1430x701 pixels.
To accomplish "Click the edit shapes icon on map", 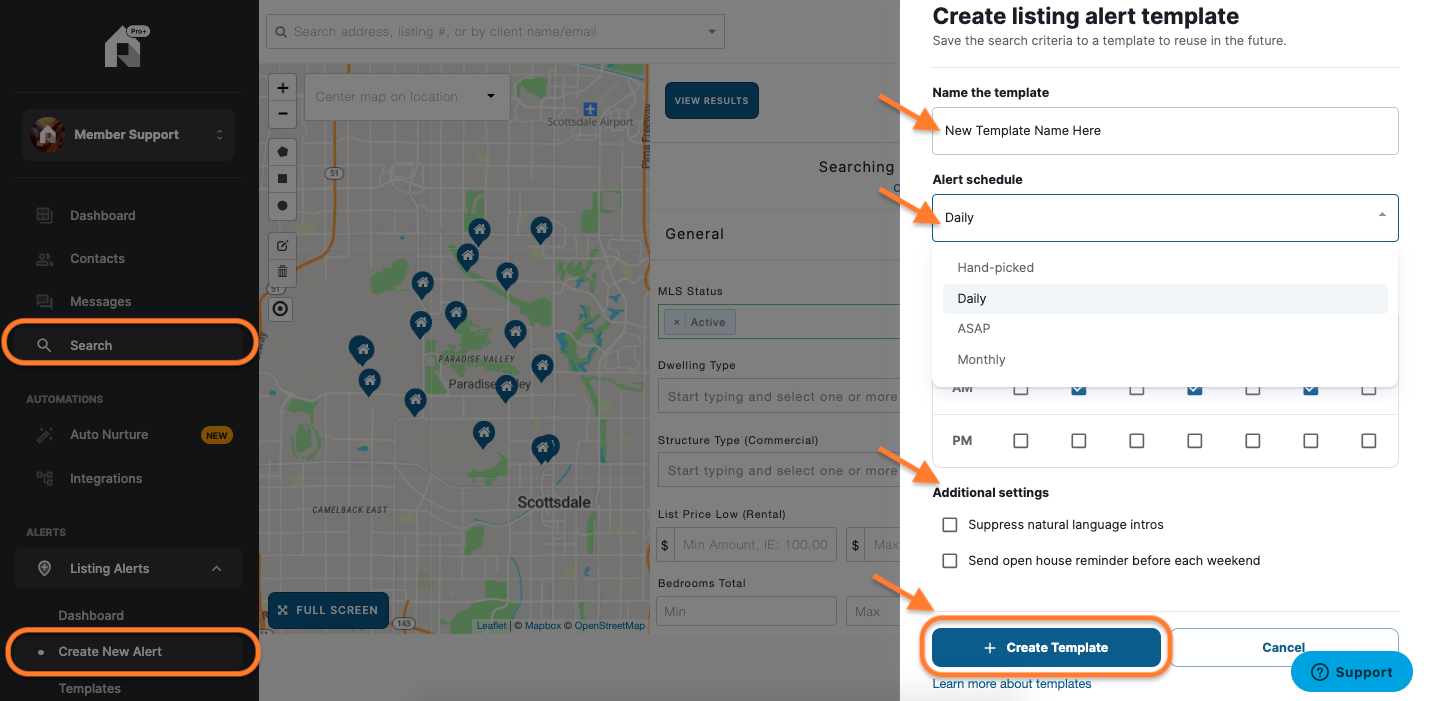I will 282,246.
